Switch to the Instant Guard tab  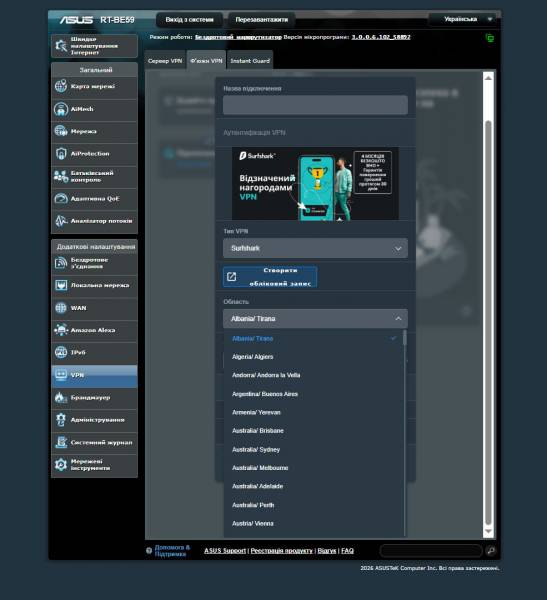pos(250,60)
